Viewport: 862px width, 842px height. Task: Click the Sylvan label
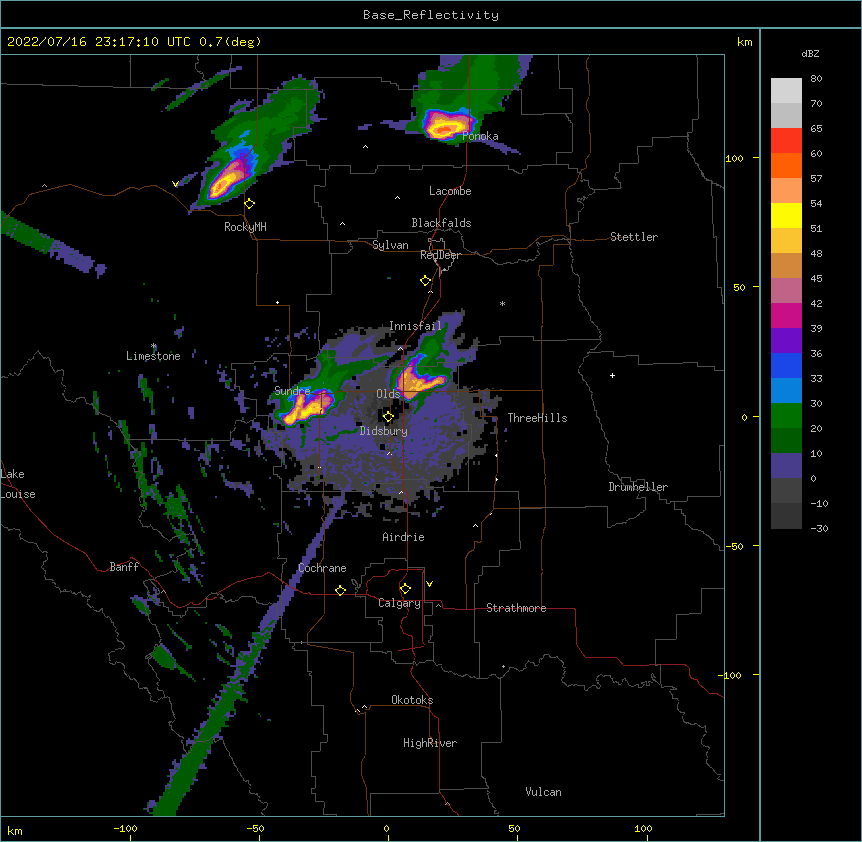pyautogui.click(x=390, y=245)
